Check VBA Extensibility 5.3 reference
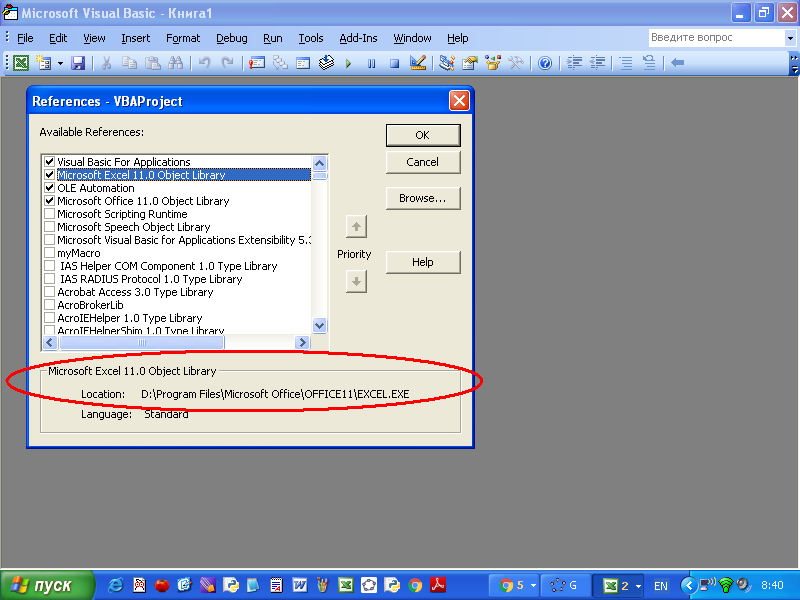800x600 pixels. coord(49,240)
